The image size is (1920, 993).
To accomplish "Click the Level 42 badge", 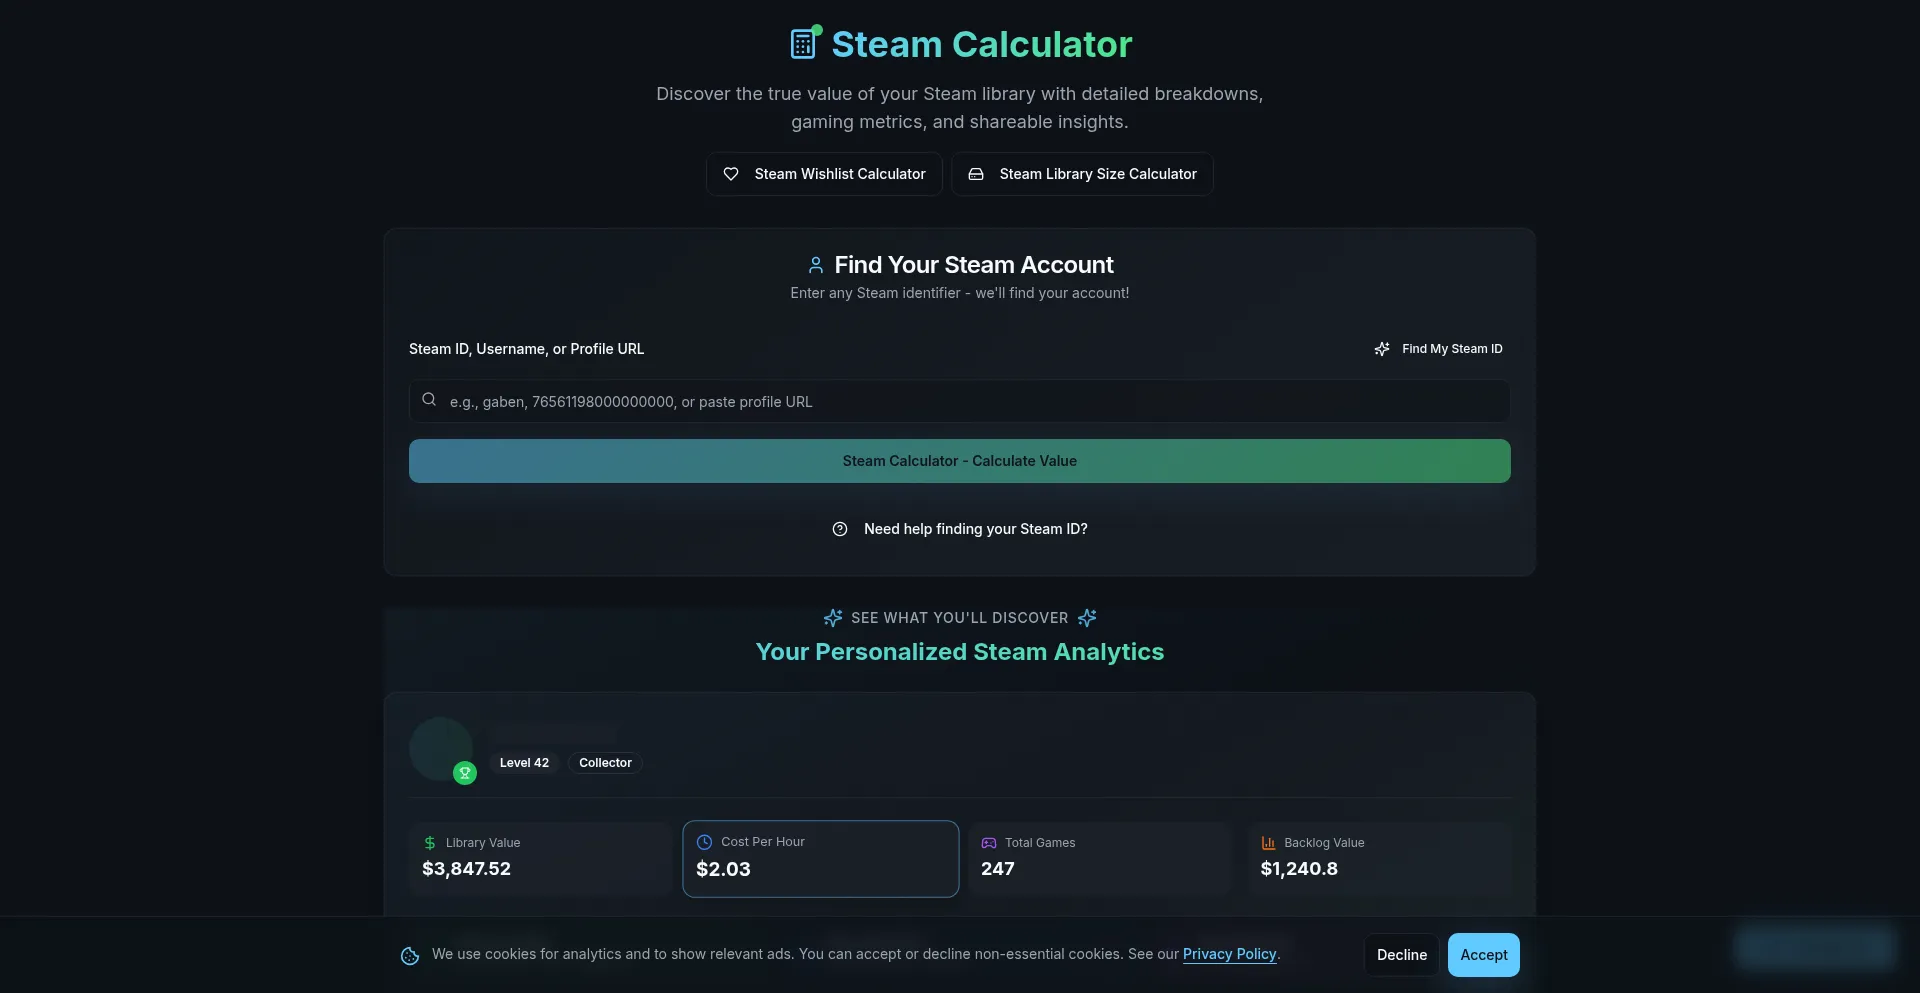I will click(524, 763).
